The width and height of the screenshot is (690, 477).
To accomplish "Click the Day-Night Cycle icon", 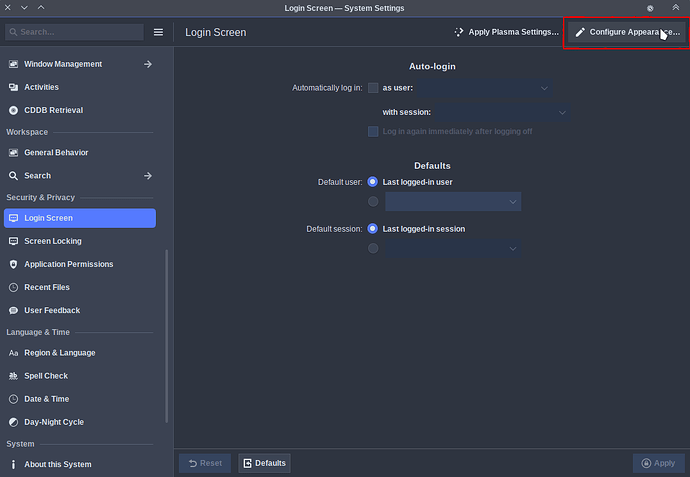I will pos(14,422).
